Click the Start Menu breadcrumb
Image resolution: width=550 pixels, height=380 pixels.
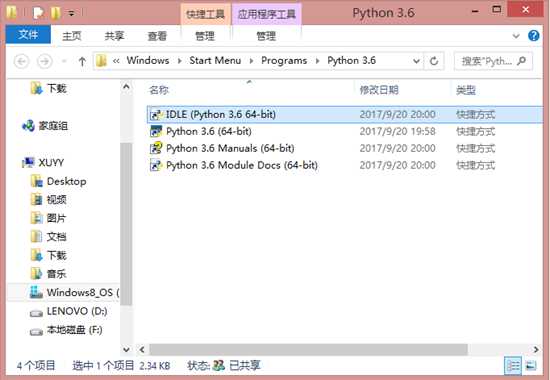click(x=215, y=60)
